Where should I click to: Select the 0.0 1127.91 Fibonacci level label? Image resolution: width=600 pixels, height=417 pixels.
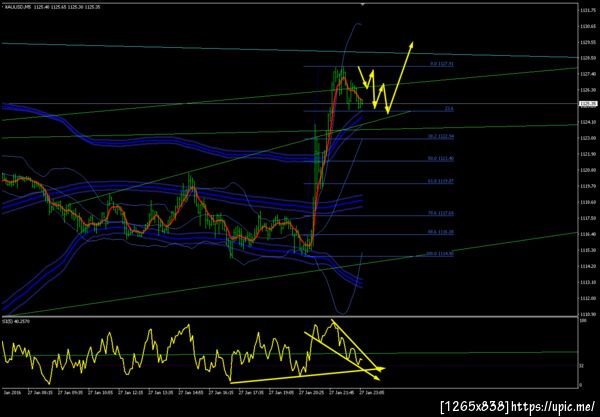coord(442,64)
